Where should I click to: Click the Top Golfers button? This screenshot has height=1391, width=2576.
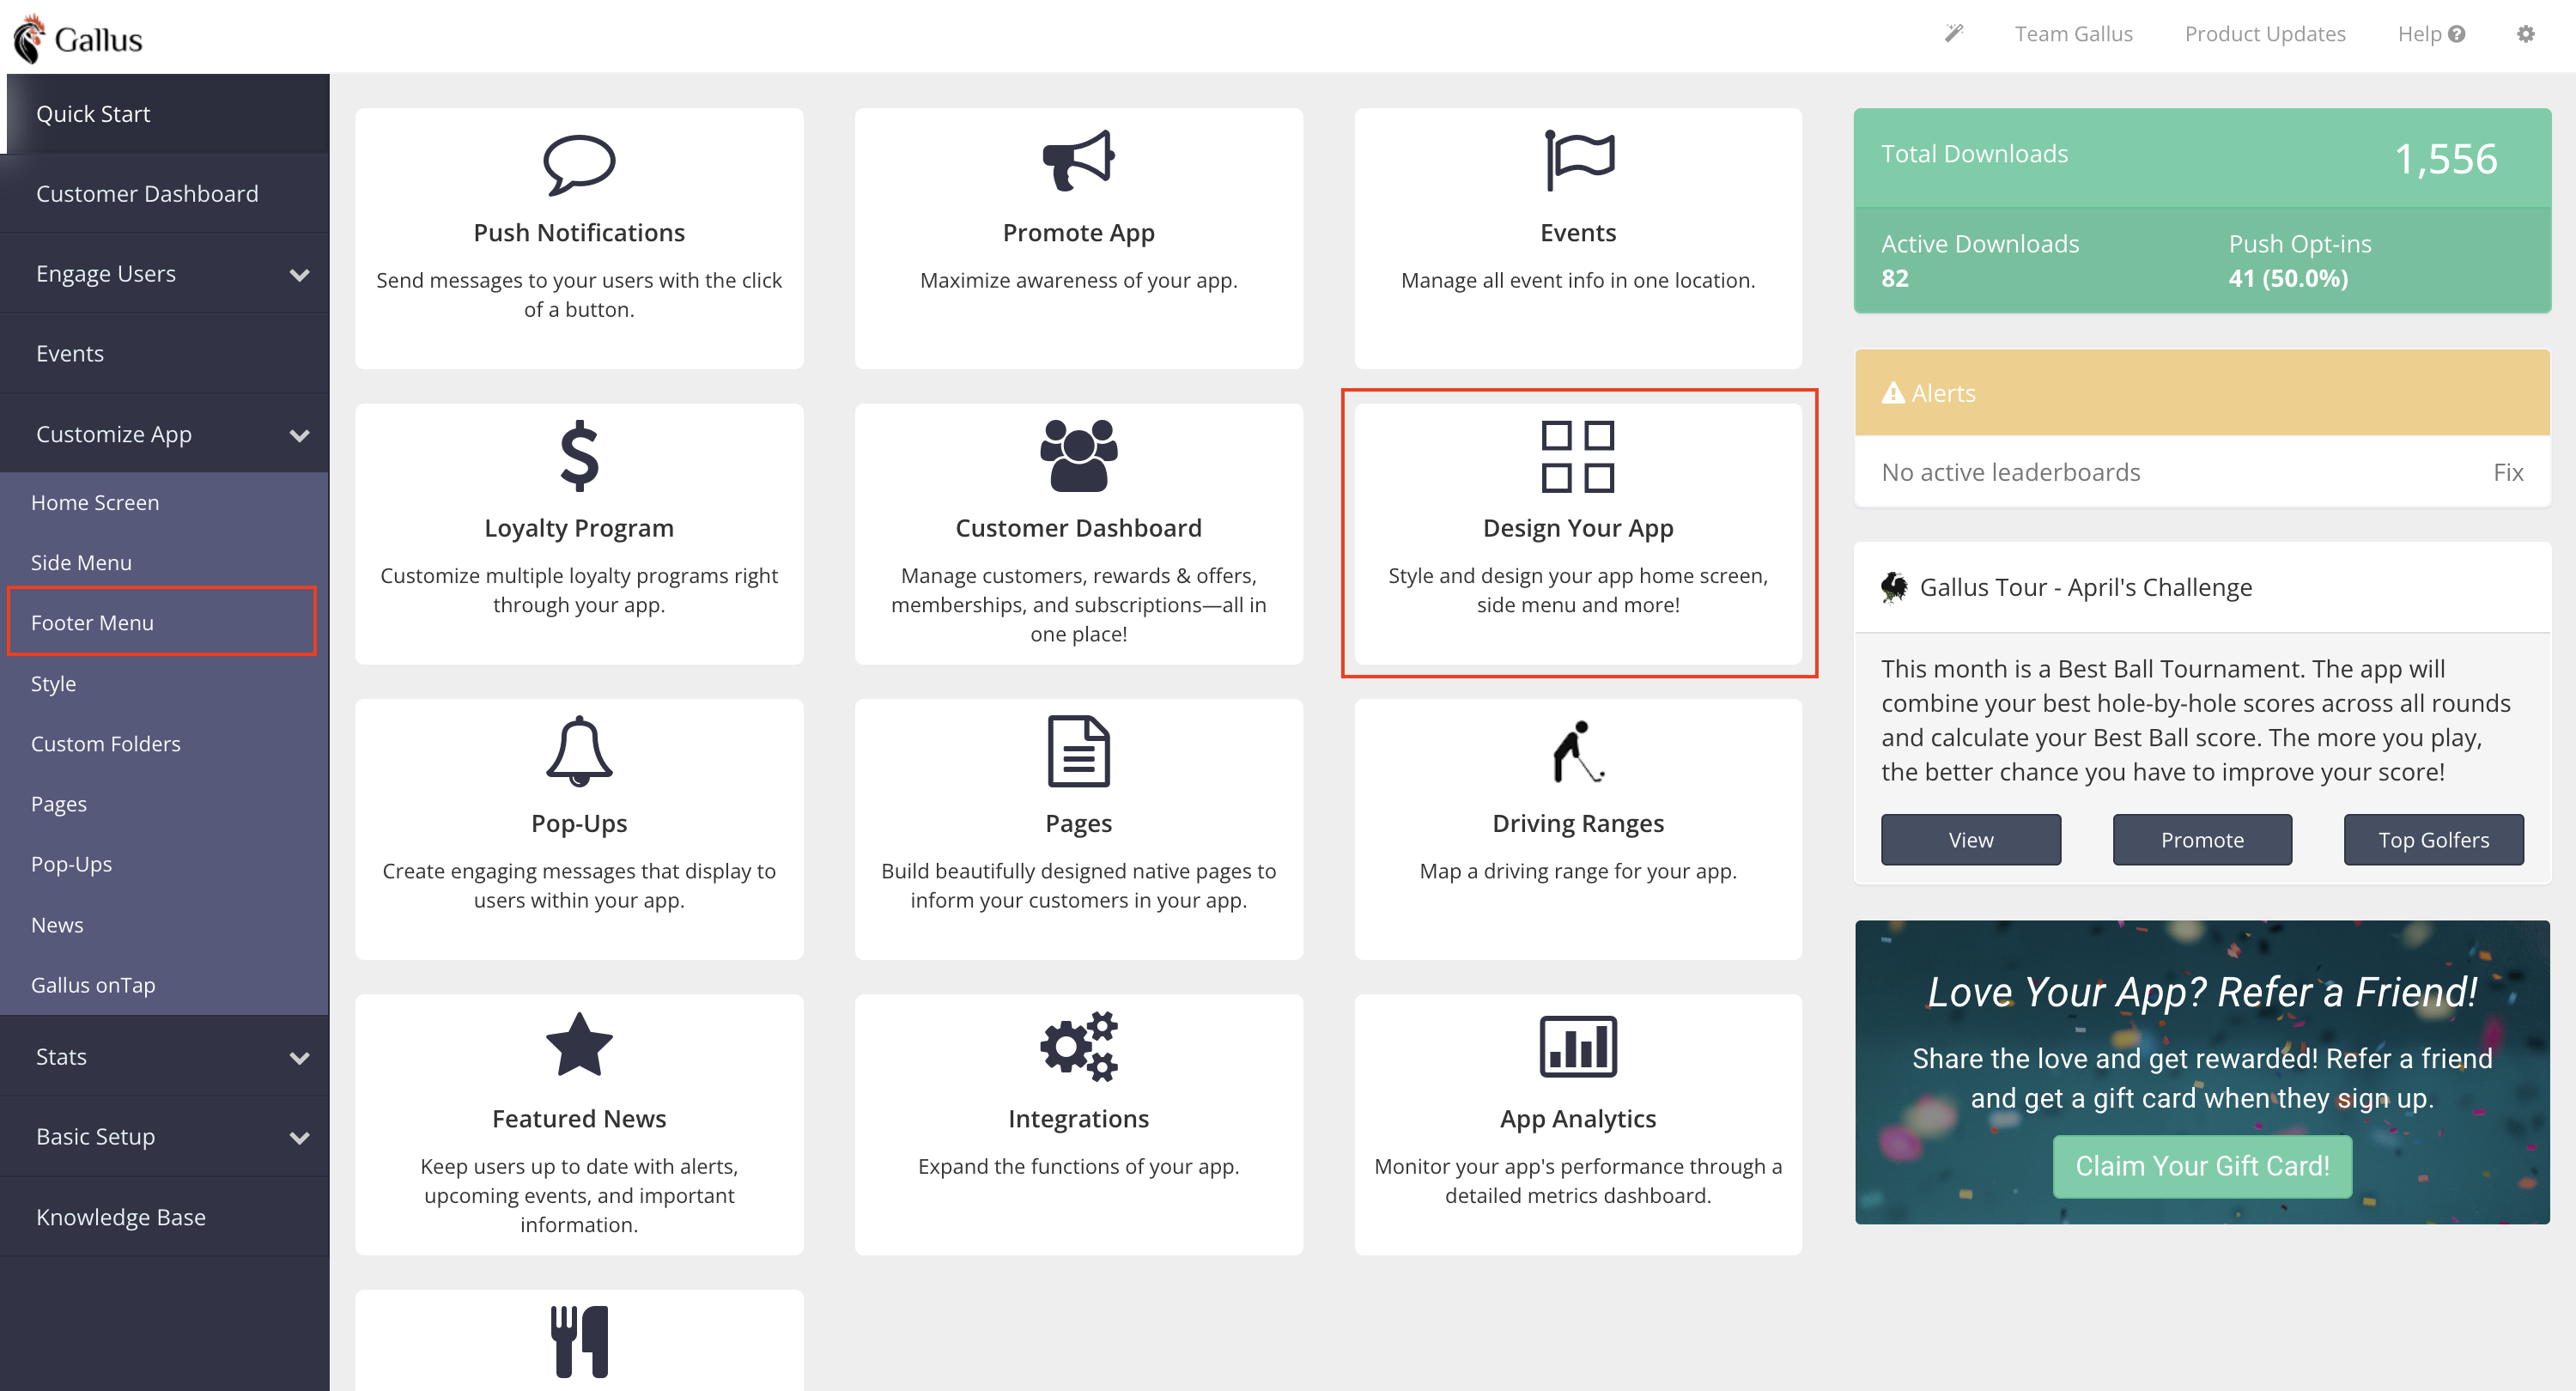(2433, 840)
